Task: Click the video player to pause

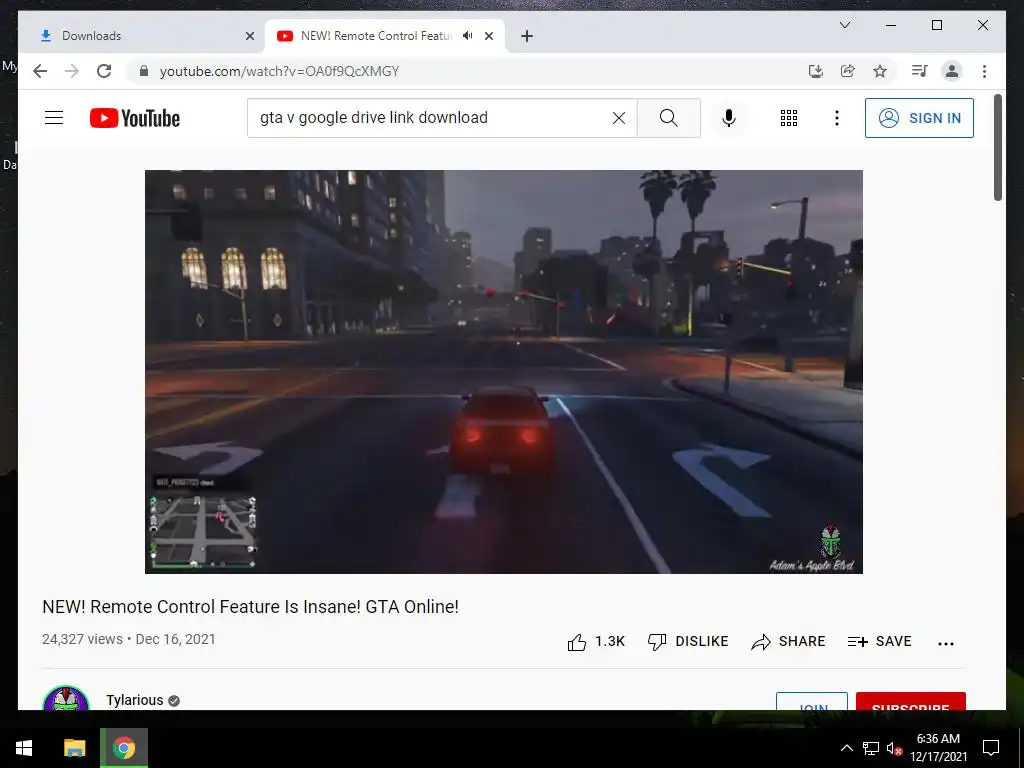Action: 504,372
